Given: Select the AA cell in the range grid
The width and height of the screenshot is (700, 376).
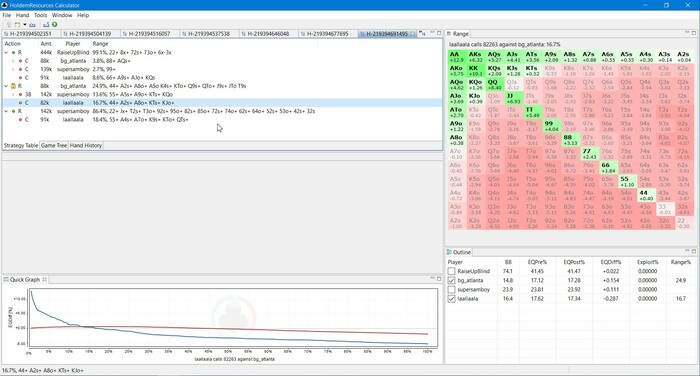Looking at the screenshot, I should point(457,56).
